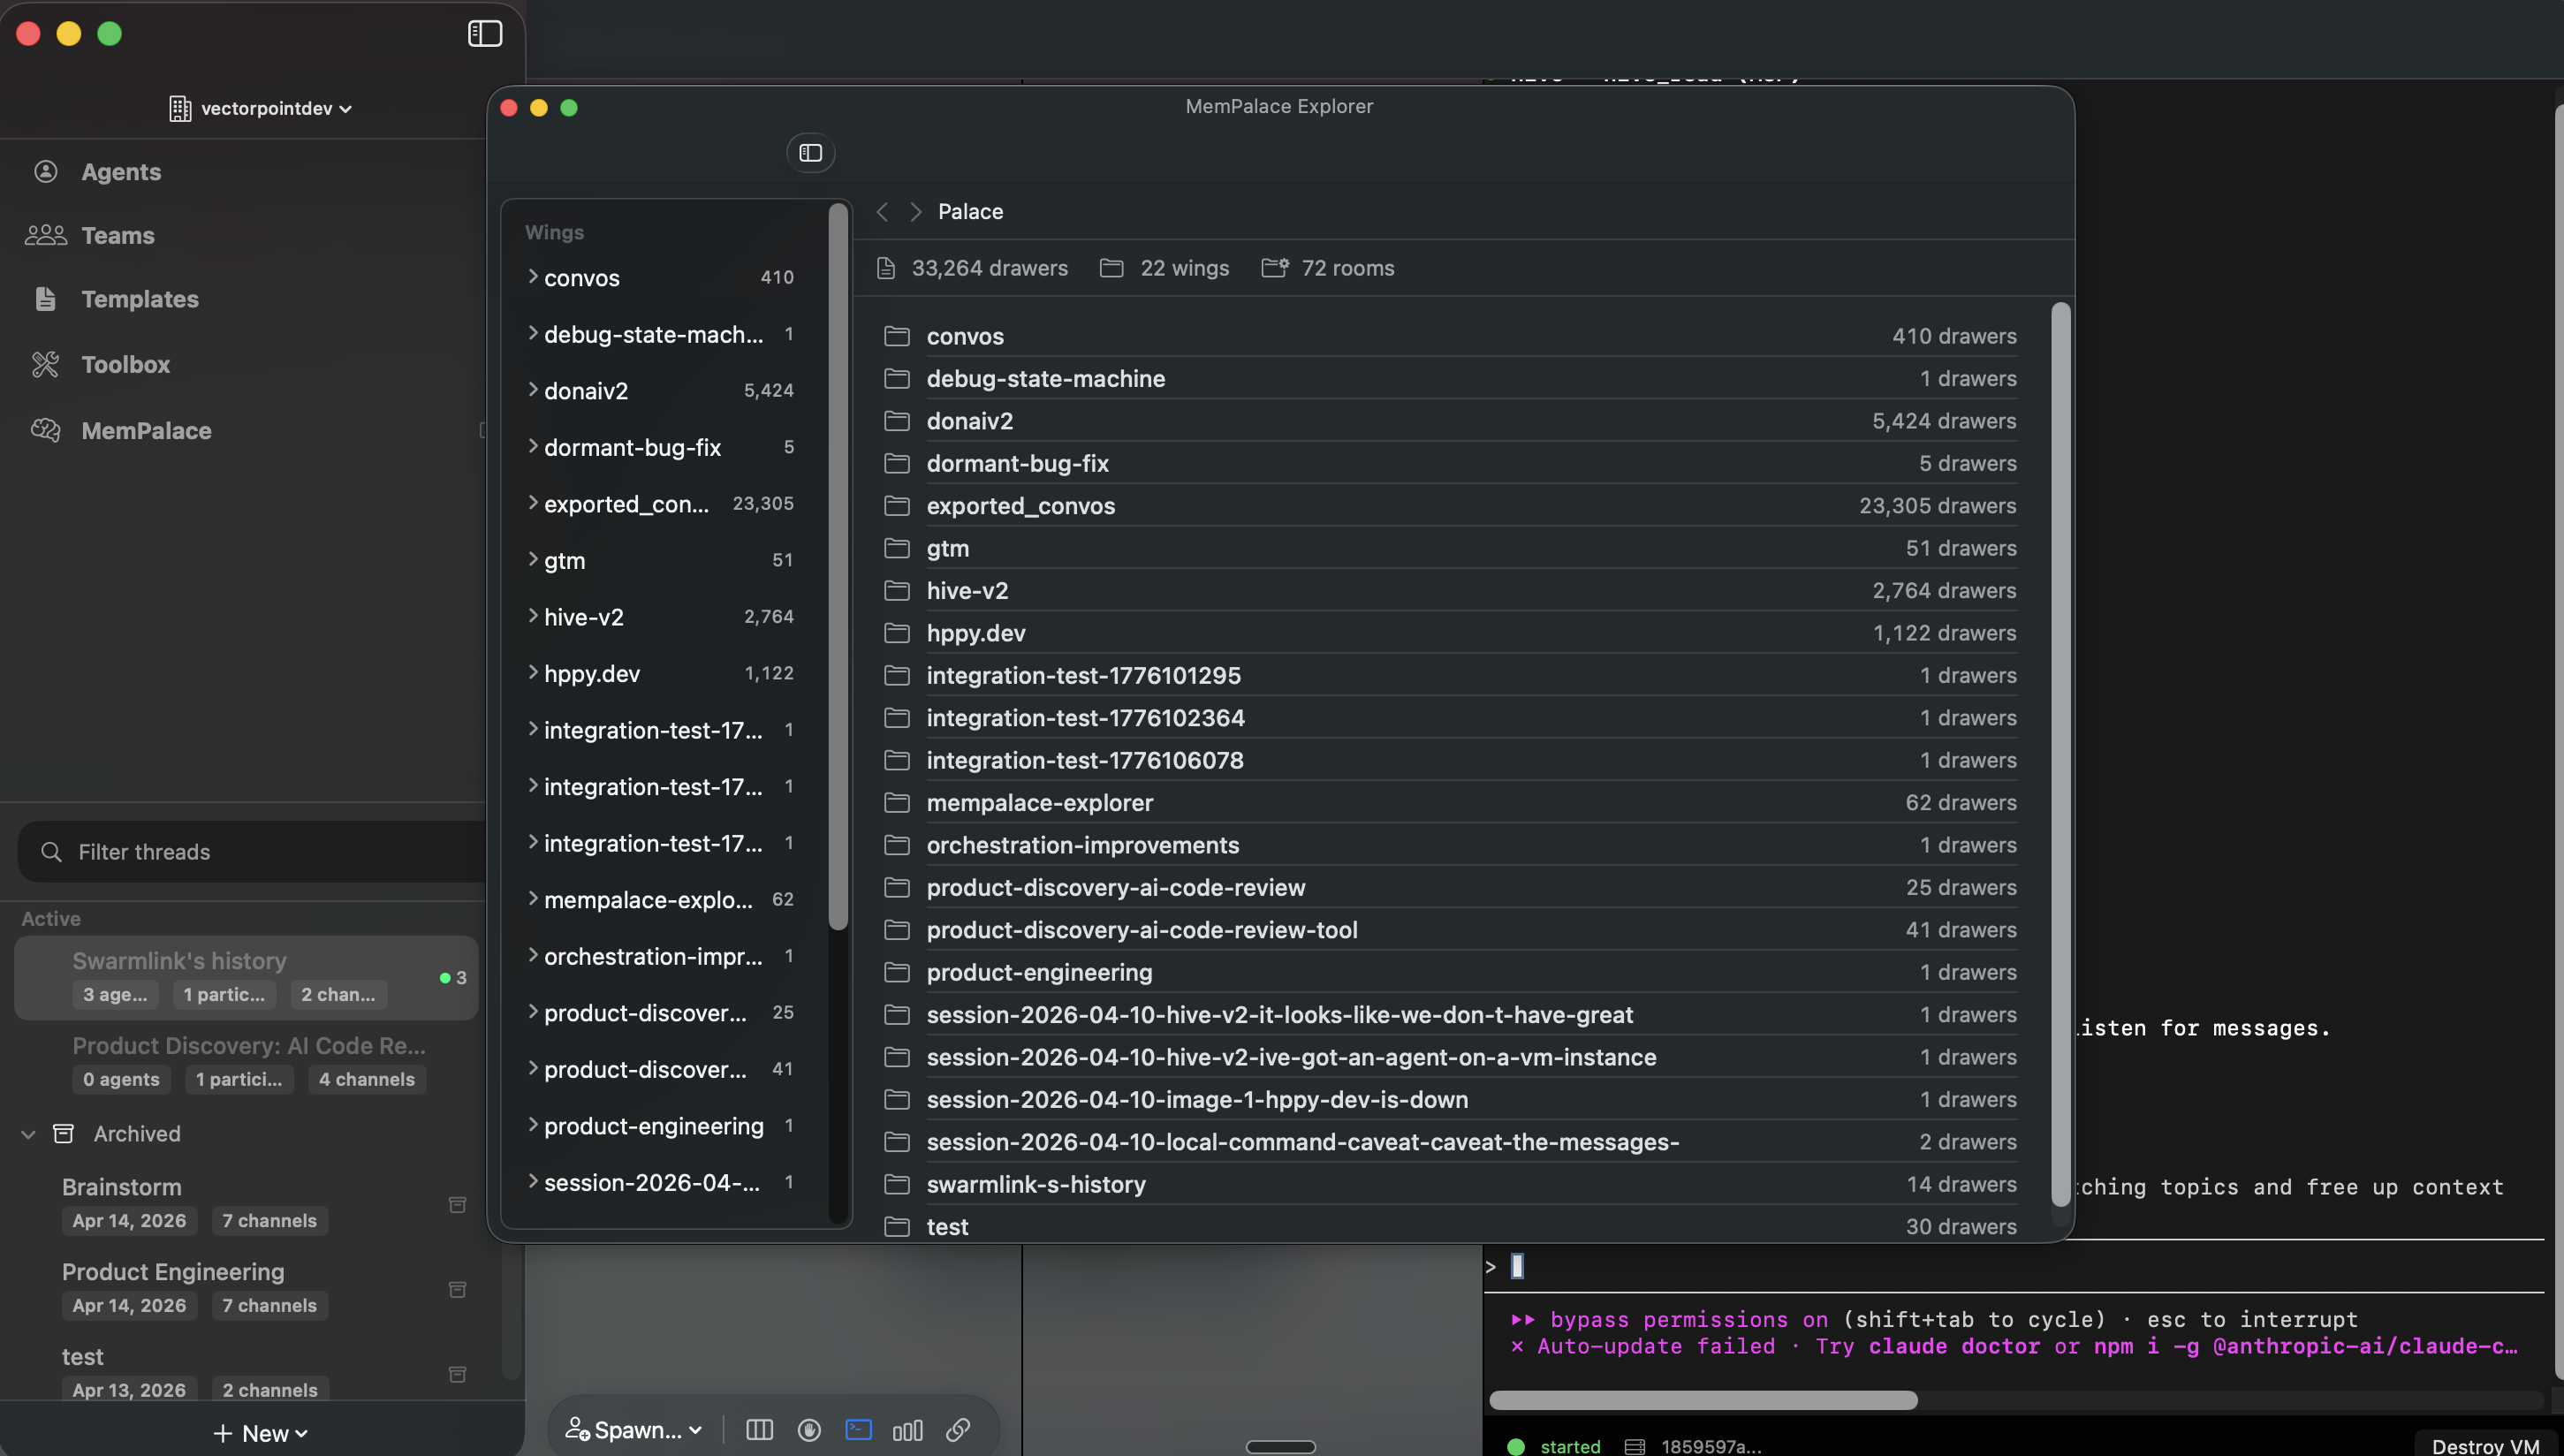The height and width of the screenshot is (1456, 2564).
Task: Archive the Brainstorm thread via its box icon
Action: pos(457,1205)
